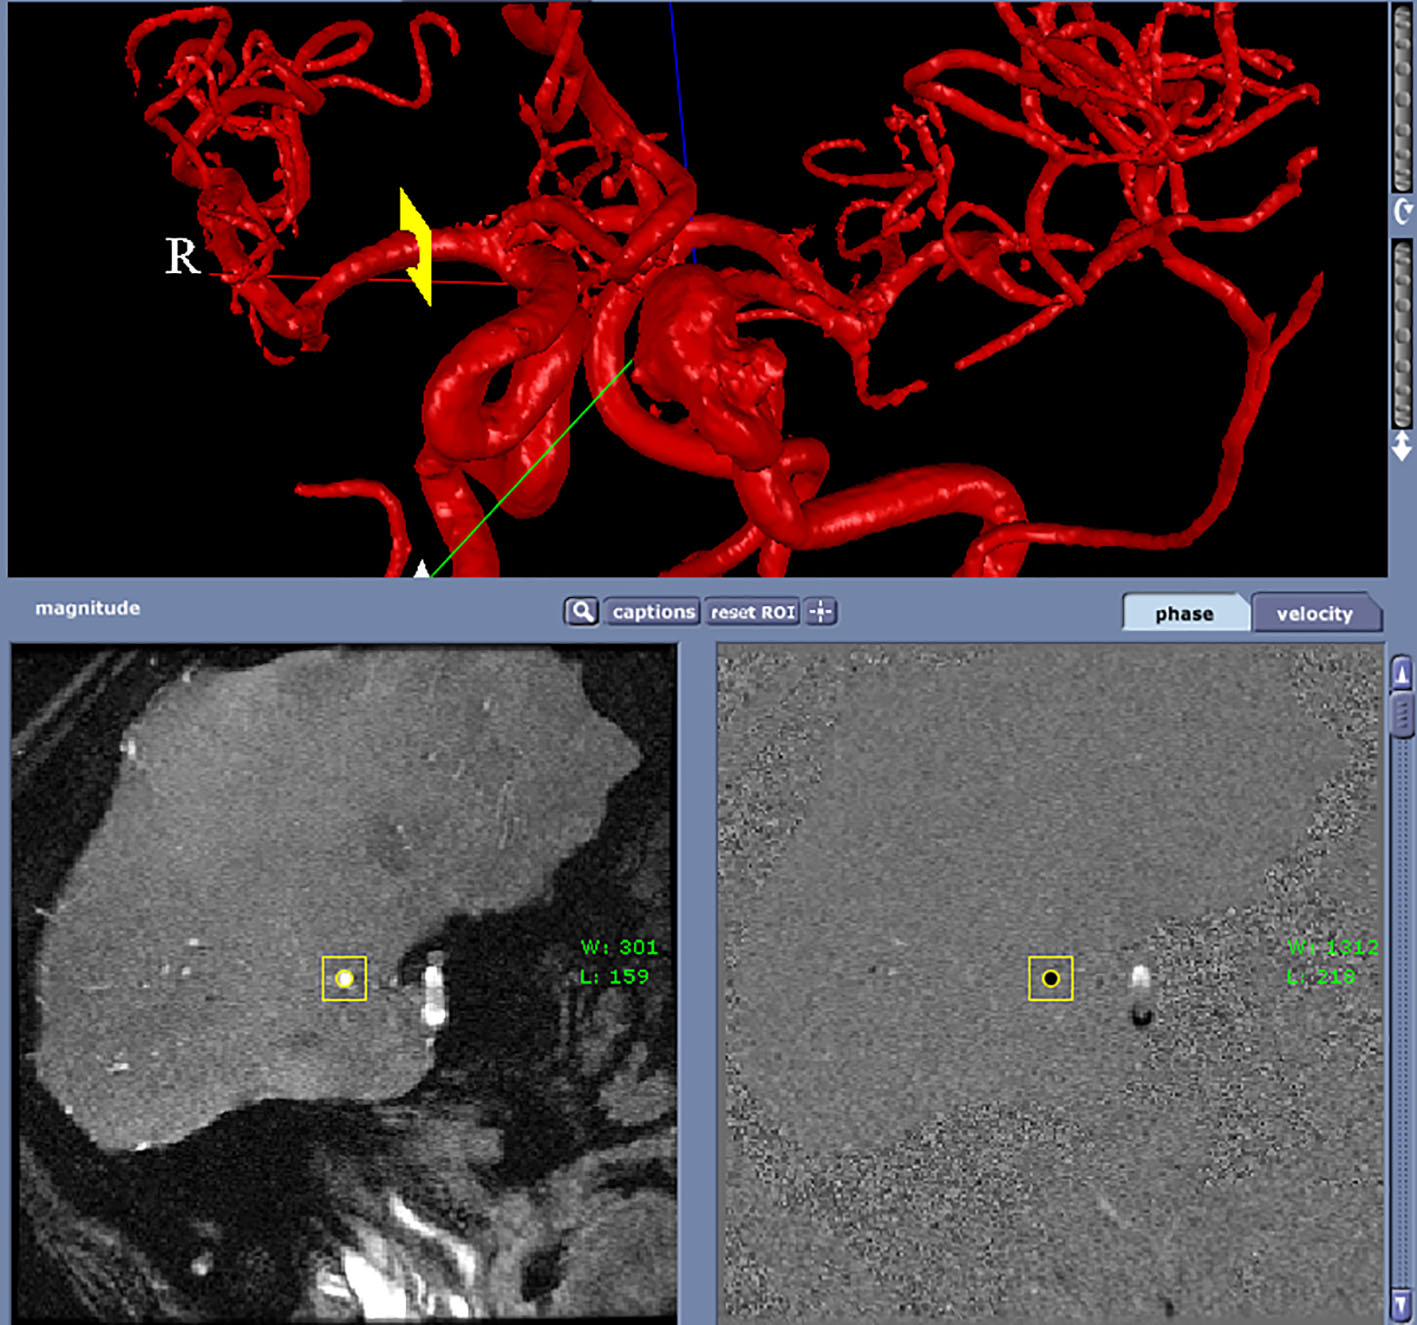1417x1325 pixels.
Task: Activate the magnifier zoom tool
Action: (581, 612)
